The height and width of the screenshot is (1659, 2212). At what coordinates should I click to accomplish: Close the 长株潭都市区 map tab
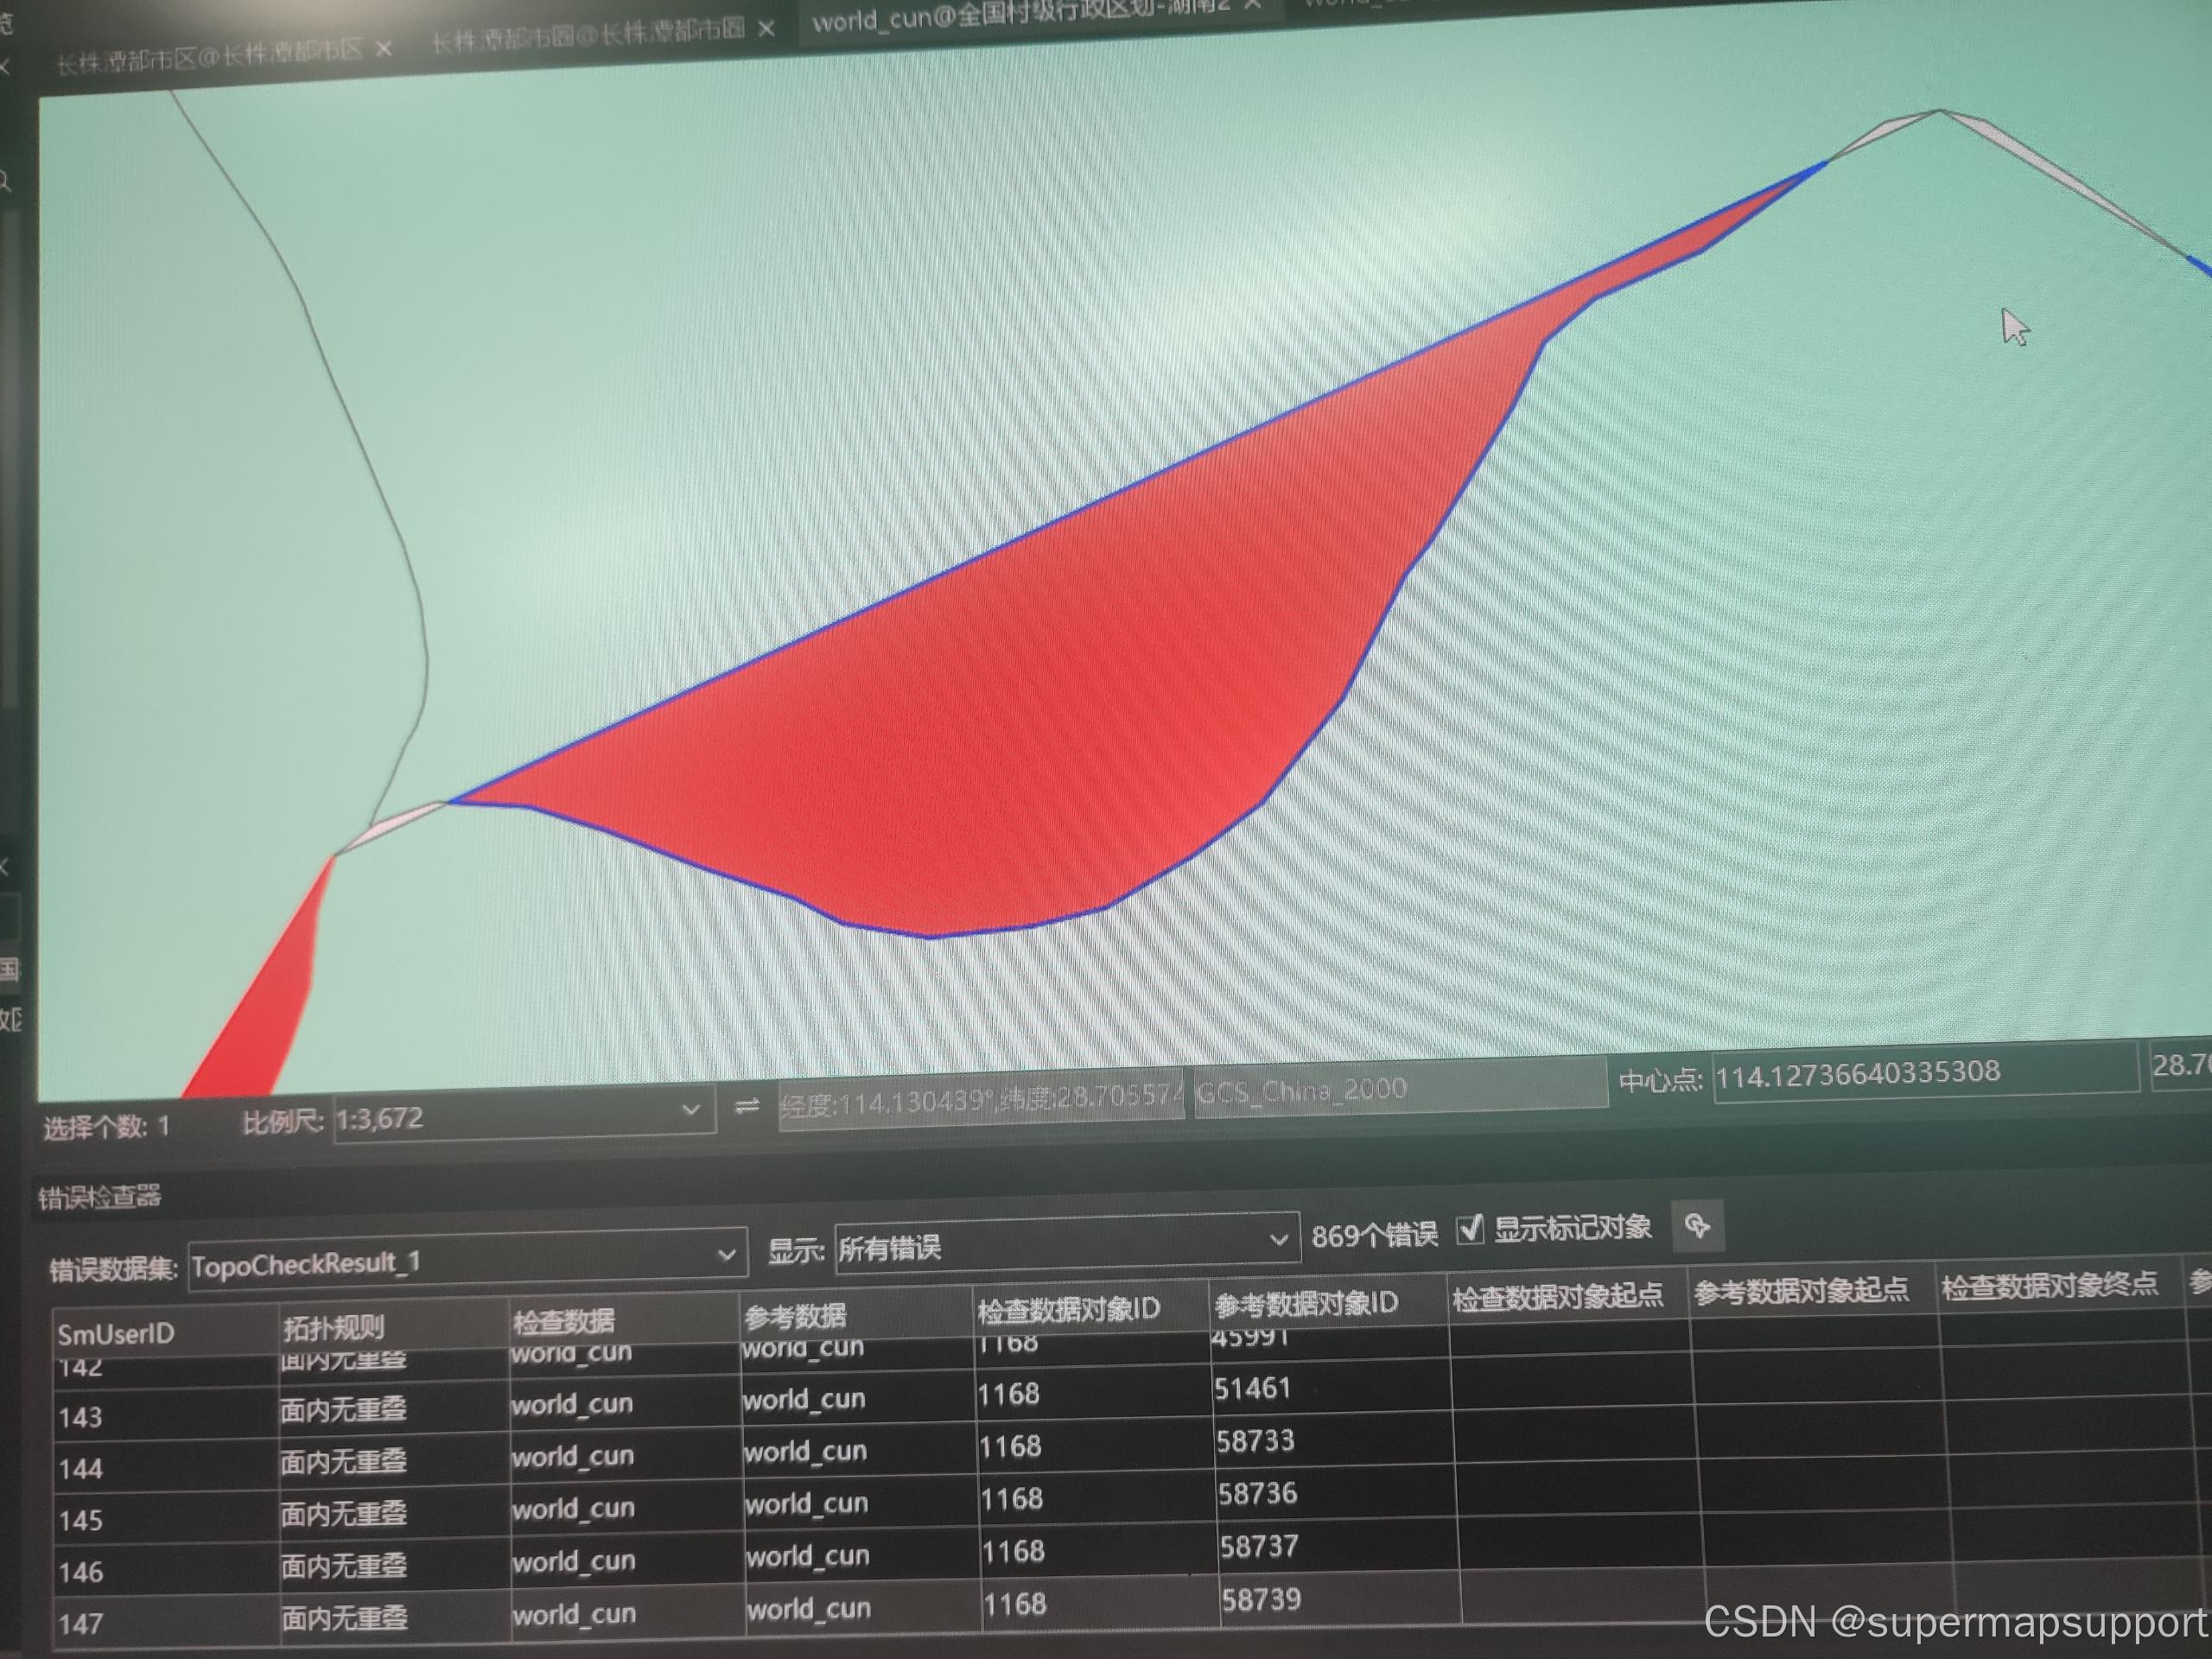384,49
